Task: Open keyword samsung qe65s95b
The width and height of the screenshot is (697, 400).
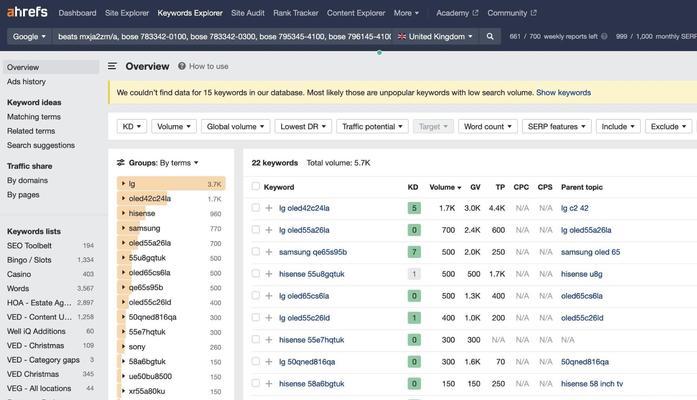Action: 313,252
